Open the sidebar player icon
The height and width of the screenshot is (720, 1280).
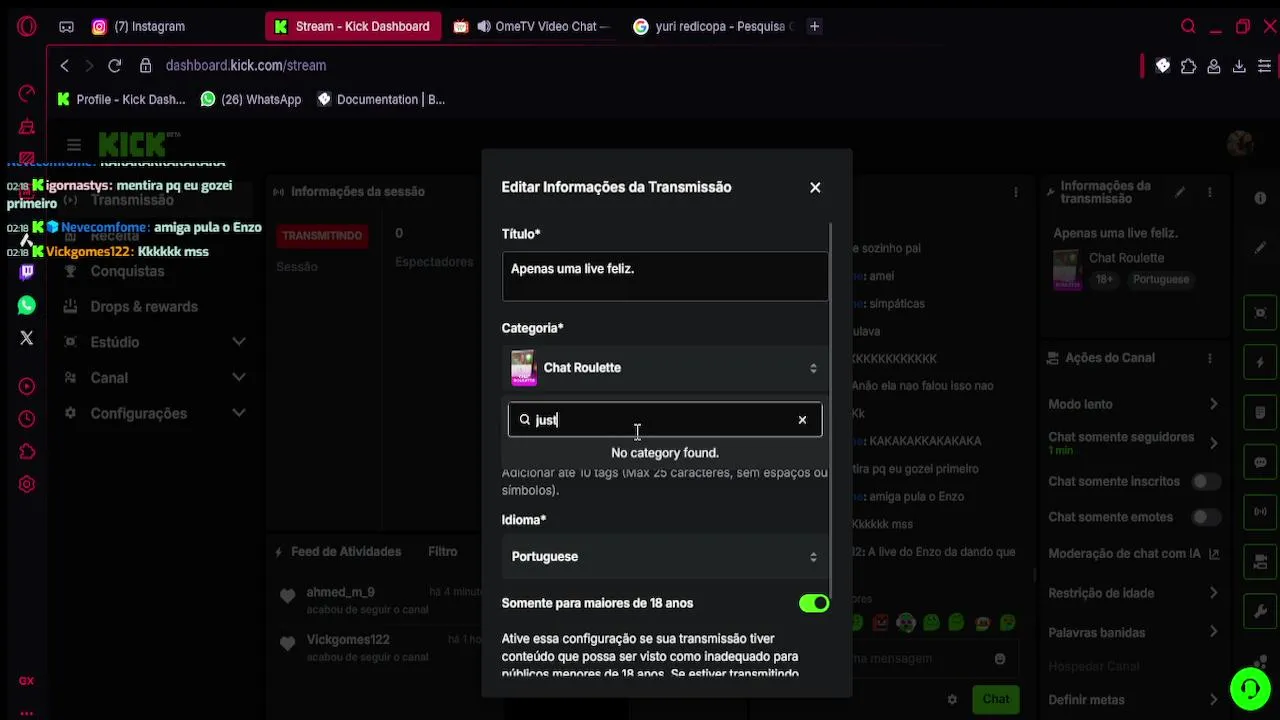point(27,386)
